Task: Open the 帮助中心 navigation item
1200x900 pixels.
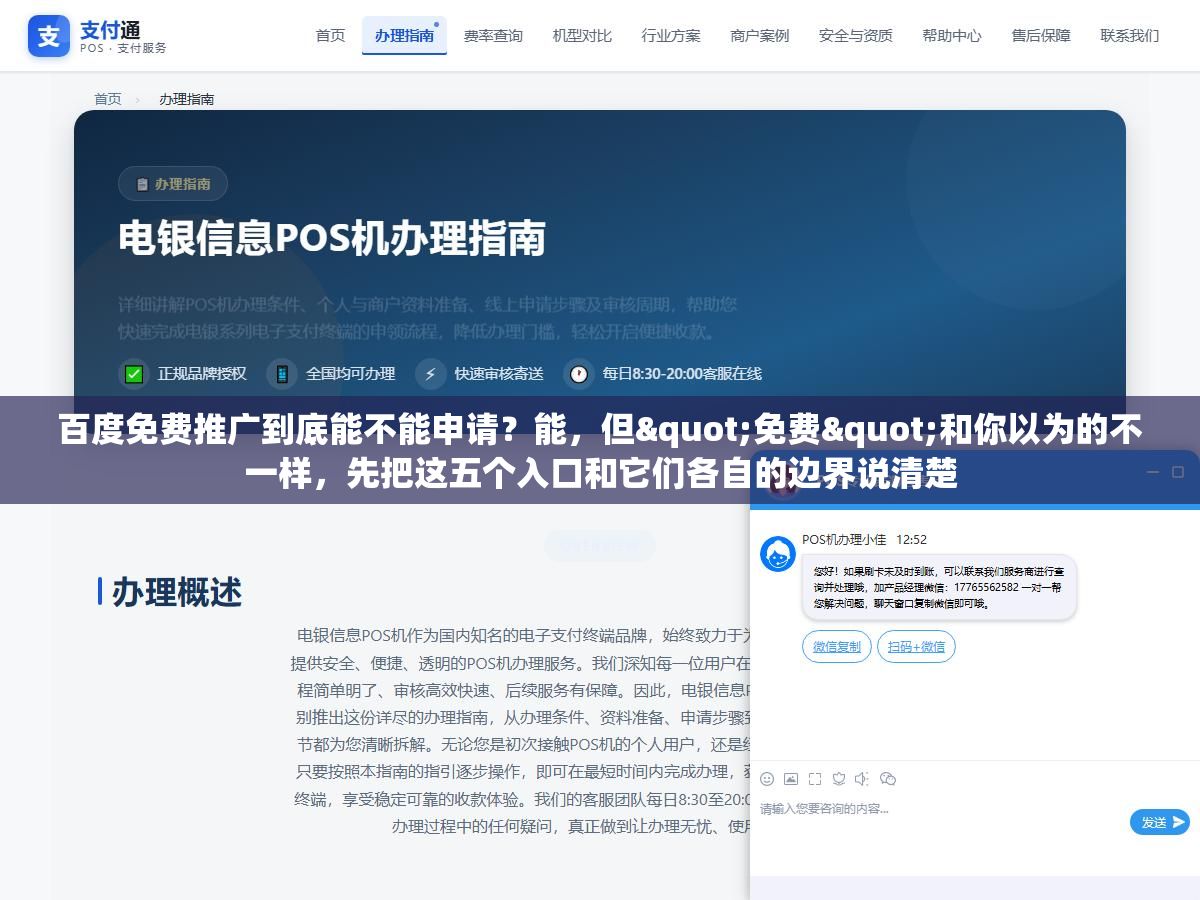Action: [x=952, y=35]
